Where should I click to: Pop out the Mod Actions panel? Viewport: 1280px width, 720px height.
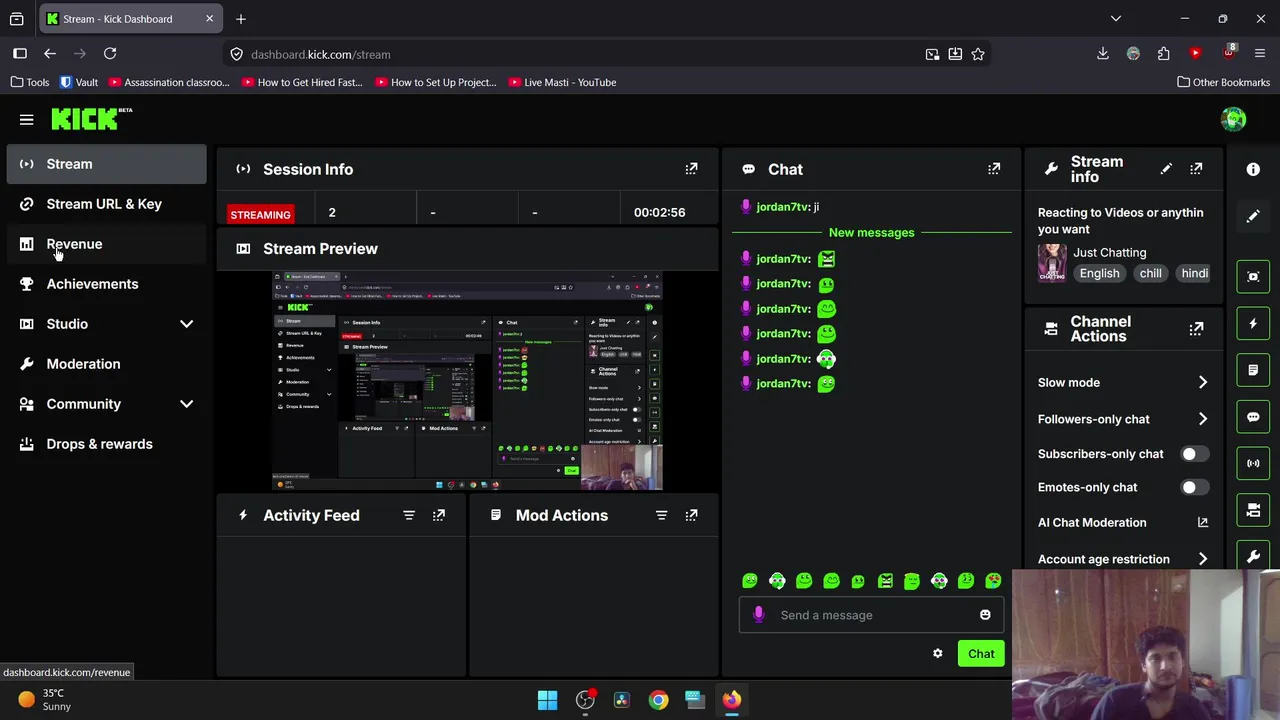[691, 515]
